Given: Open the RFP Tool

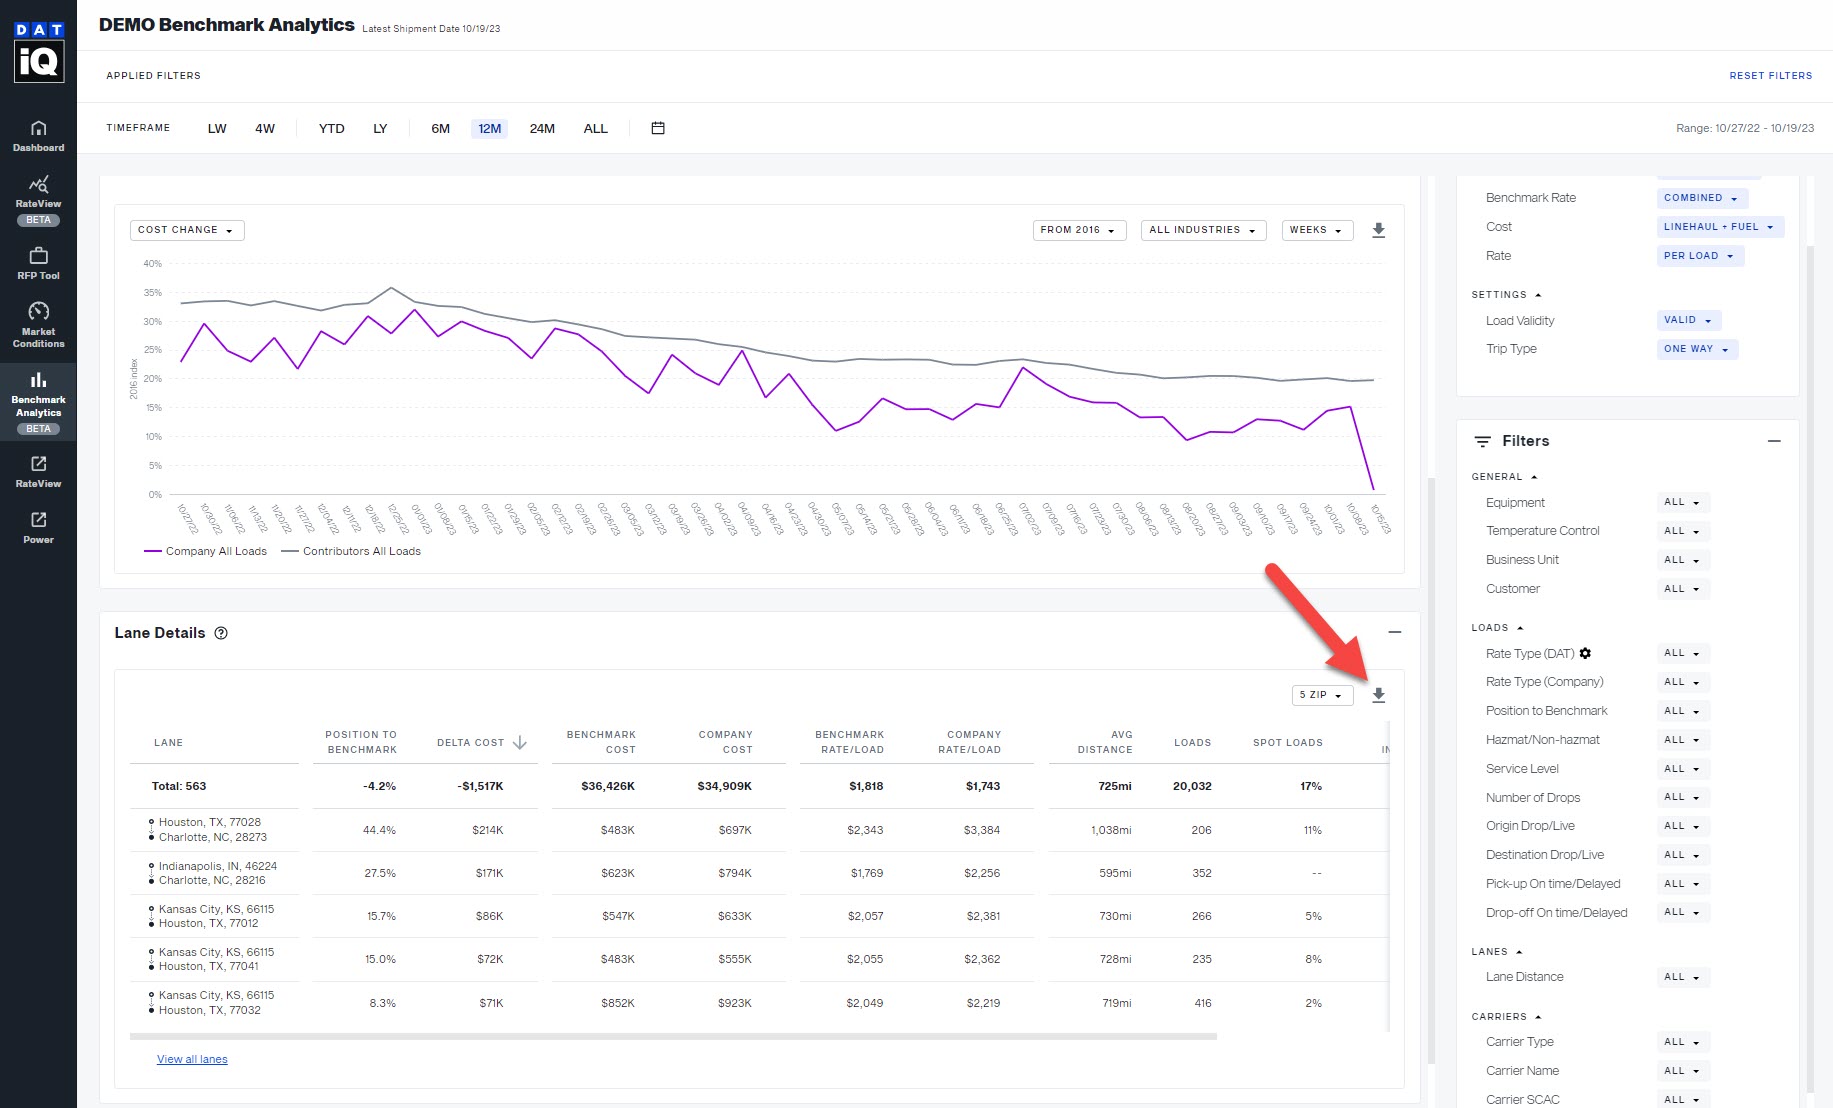Looking at the screenshot, I should point(38,262).
